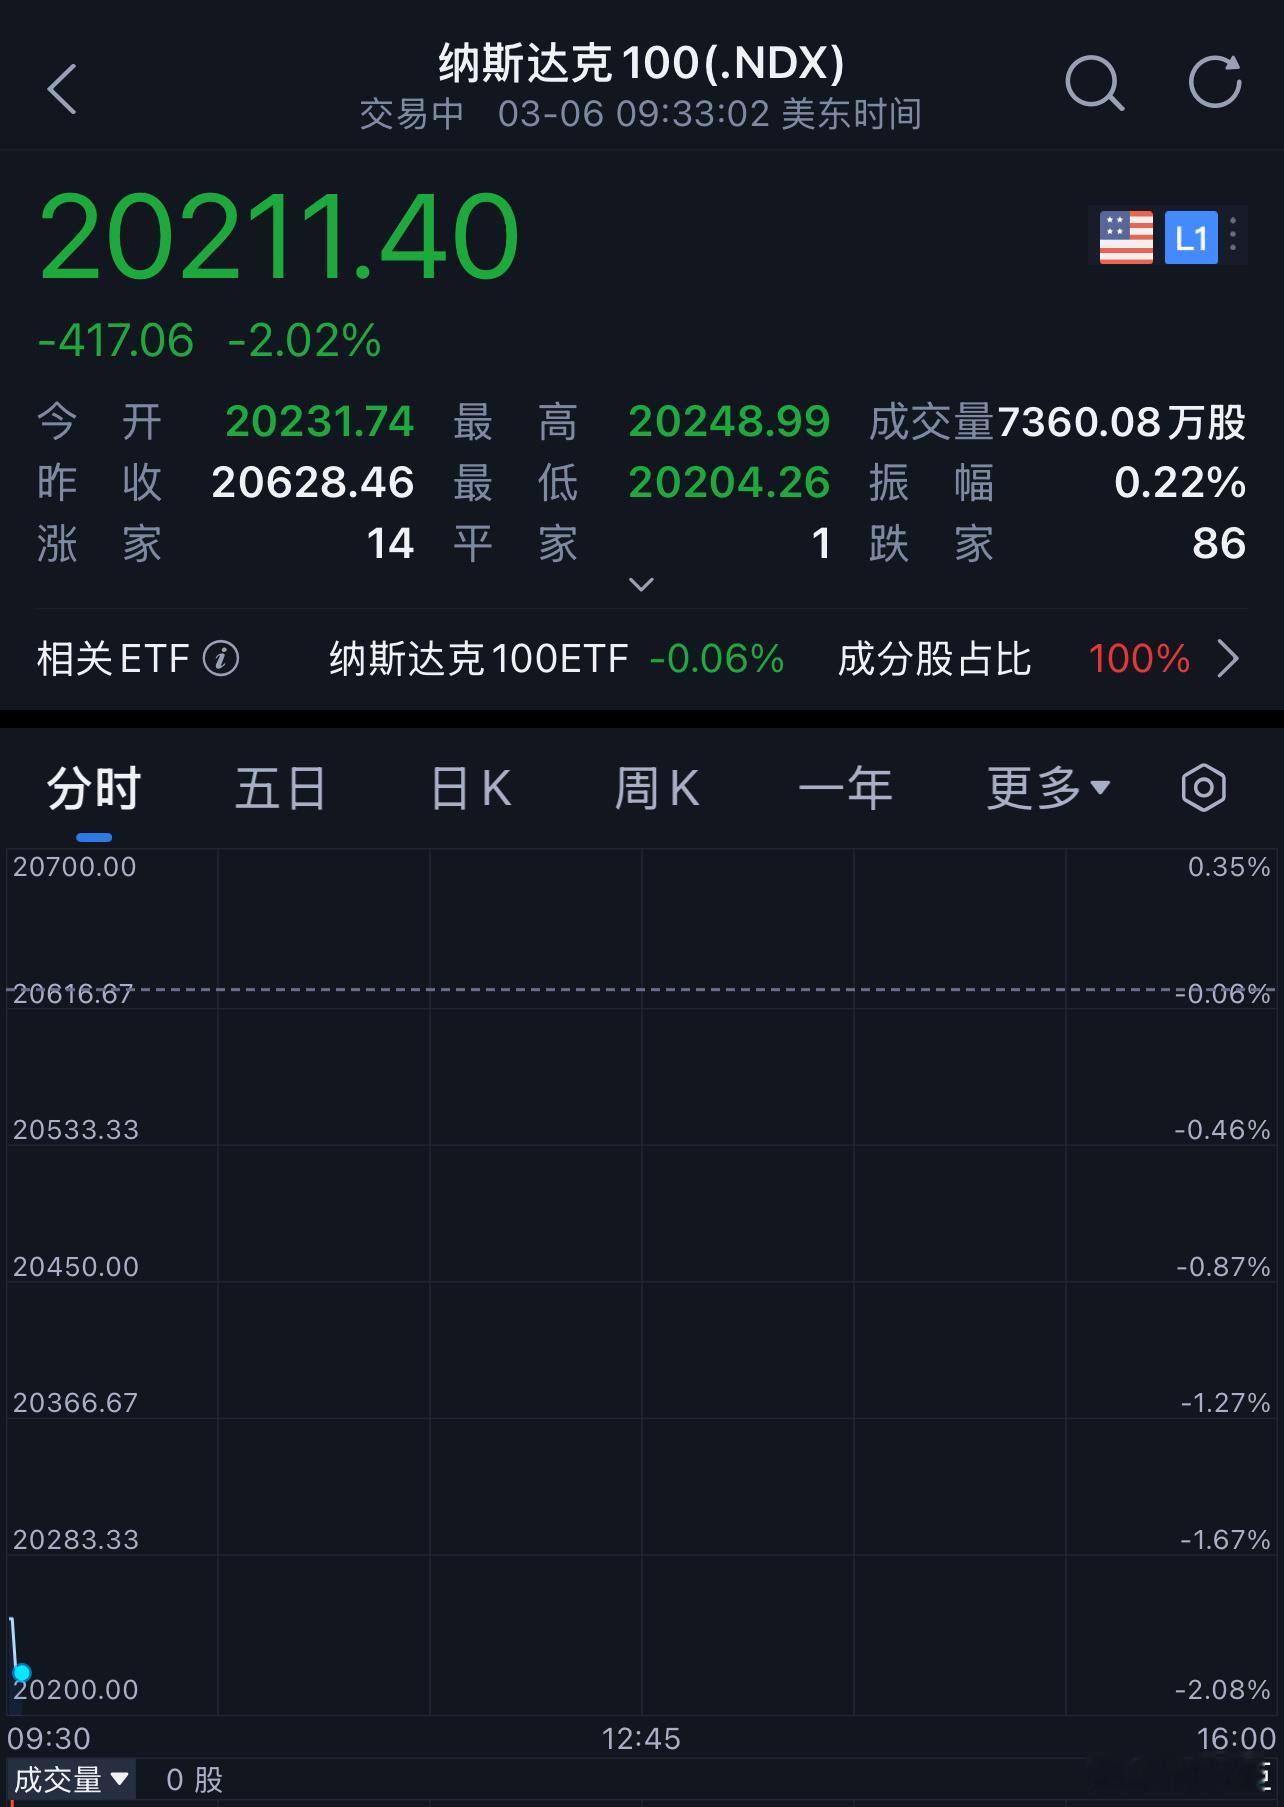Screen dimensions: 1284x1807
Task: Expand quote details with down chevron
Action: [x=641, y=584]
